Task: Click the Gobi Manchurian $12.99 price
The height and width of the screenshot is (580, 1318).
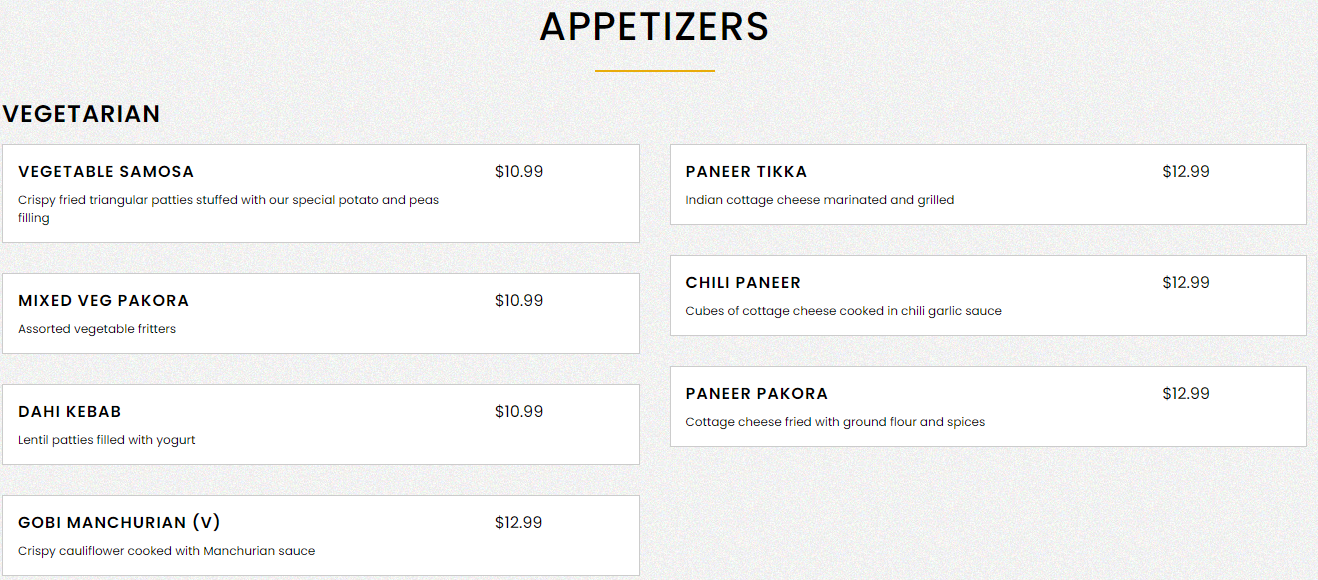Action: click(x=519, y=523)
